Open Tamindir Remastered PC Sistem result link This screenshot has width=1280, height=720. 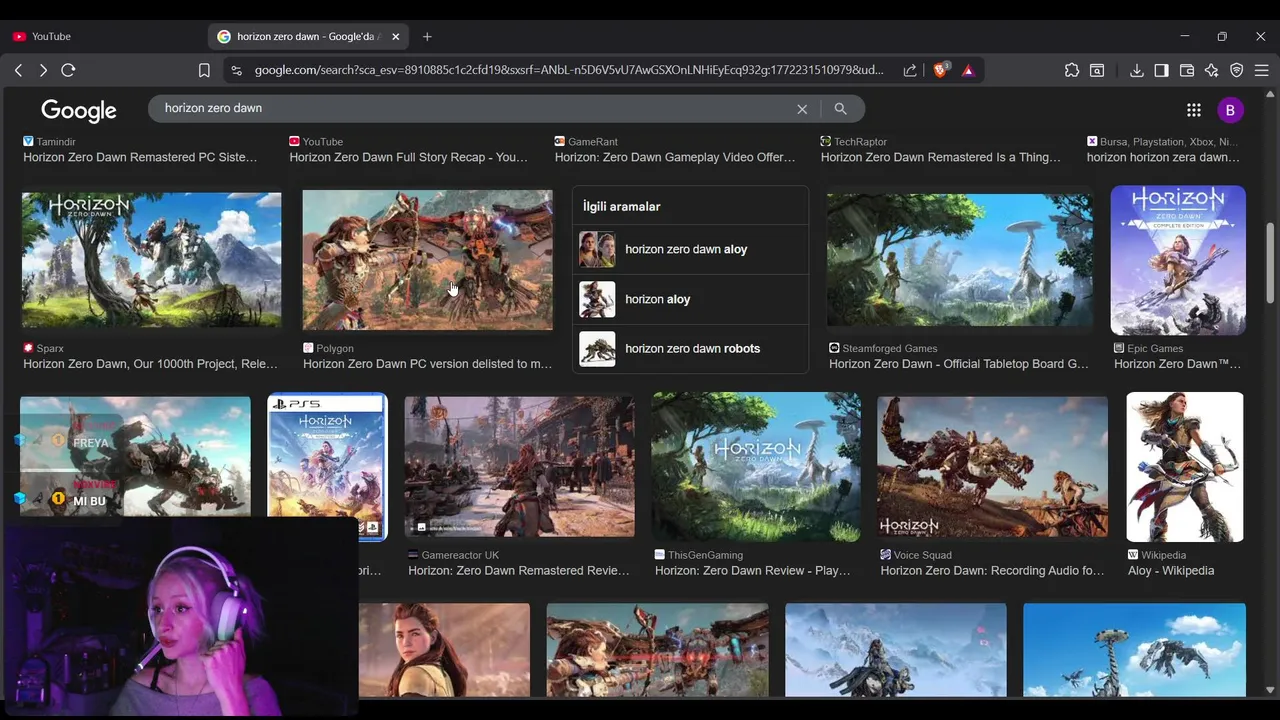(140, 157)
